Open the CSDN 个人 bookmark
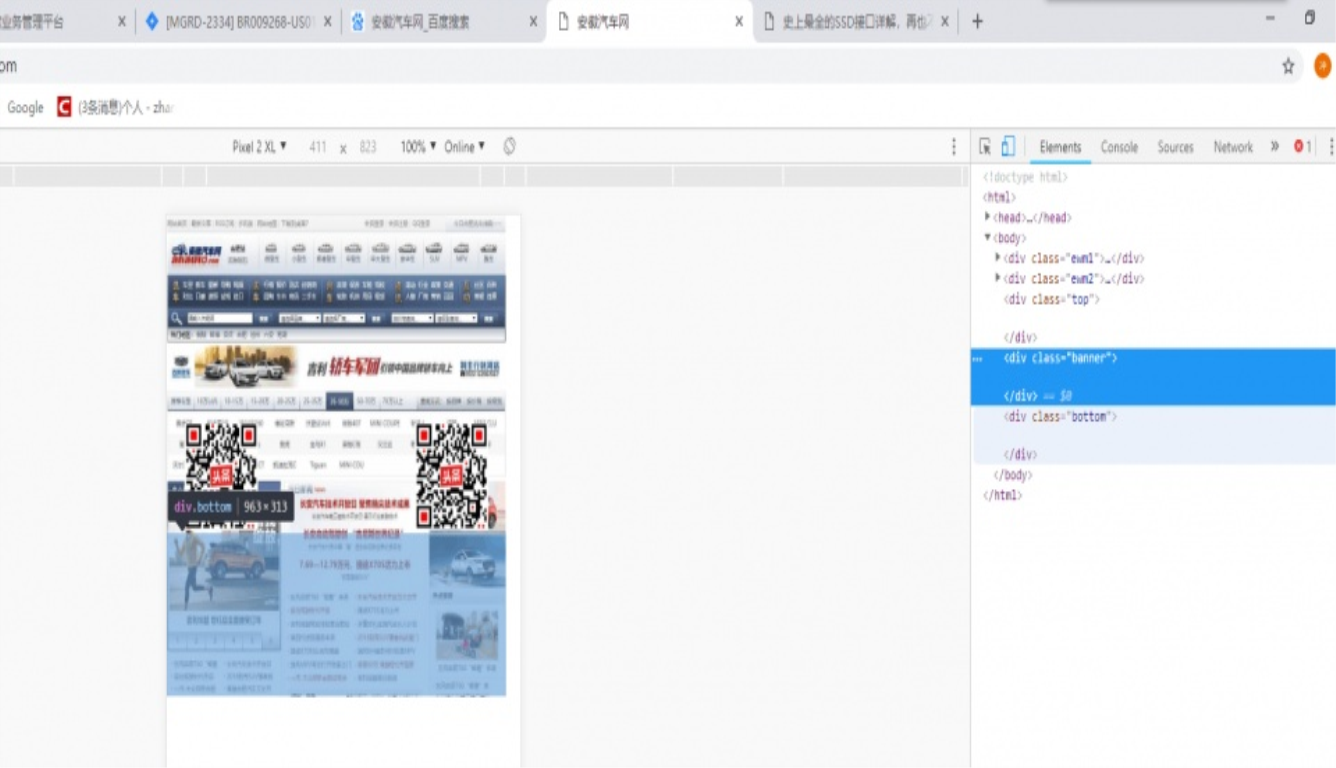The height and width of the screenshot is (768, 1336). click(x=115, y=107)
